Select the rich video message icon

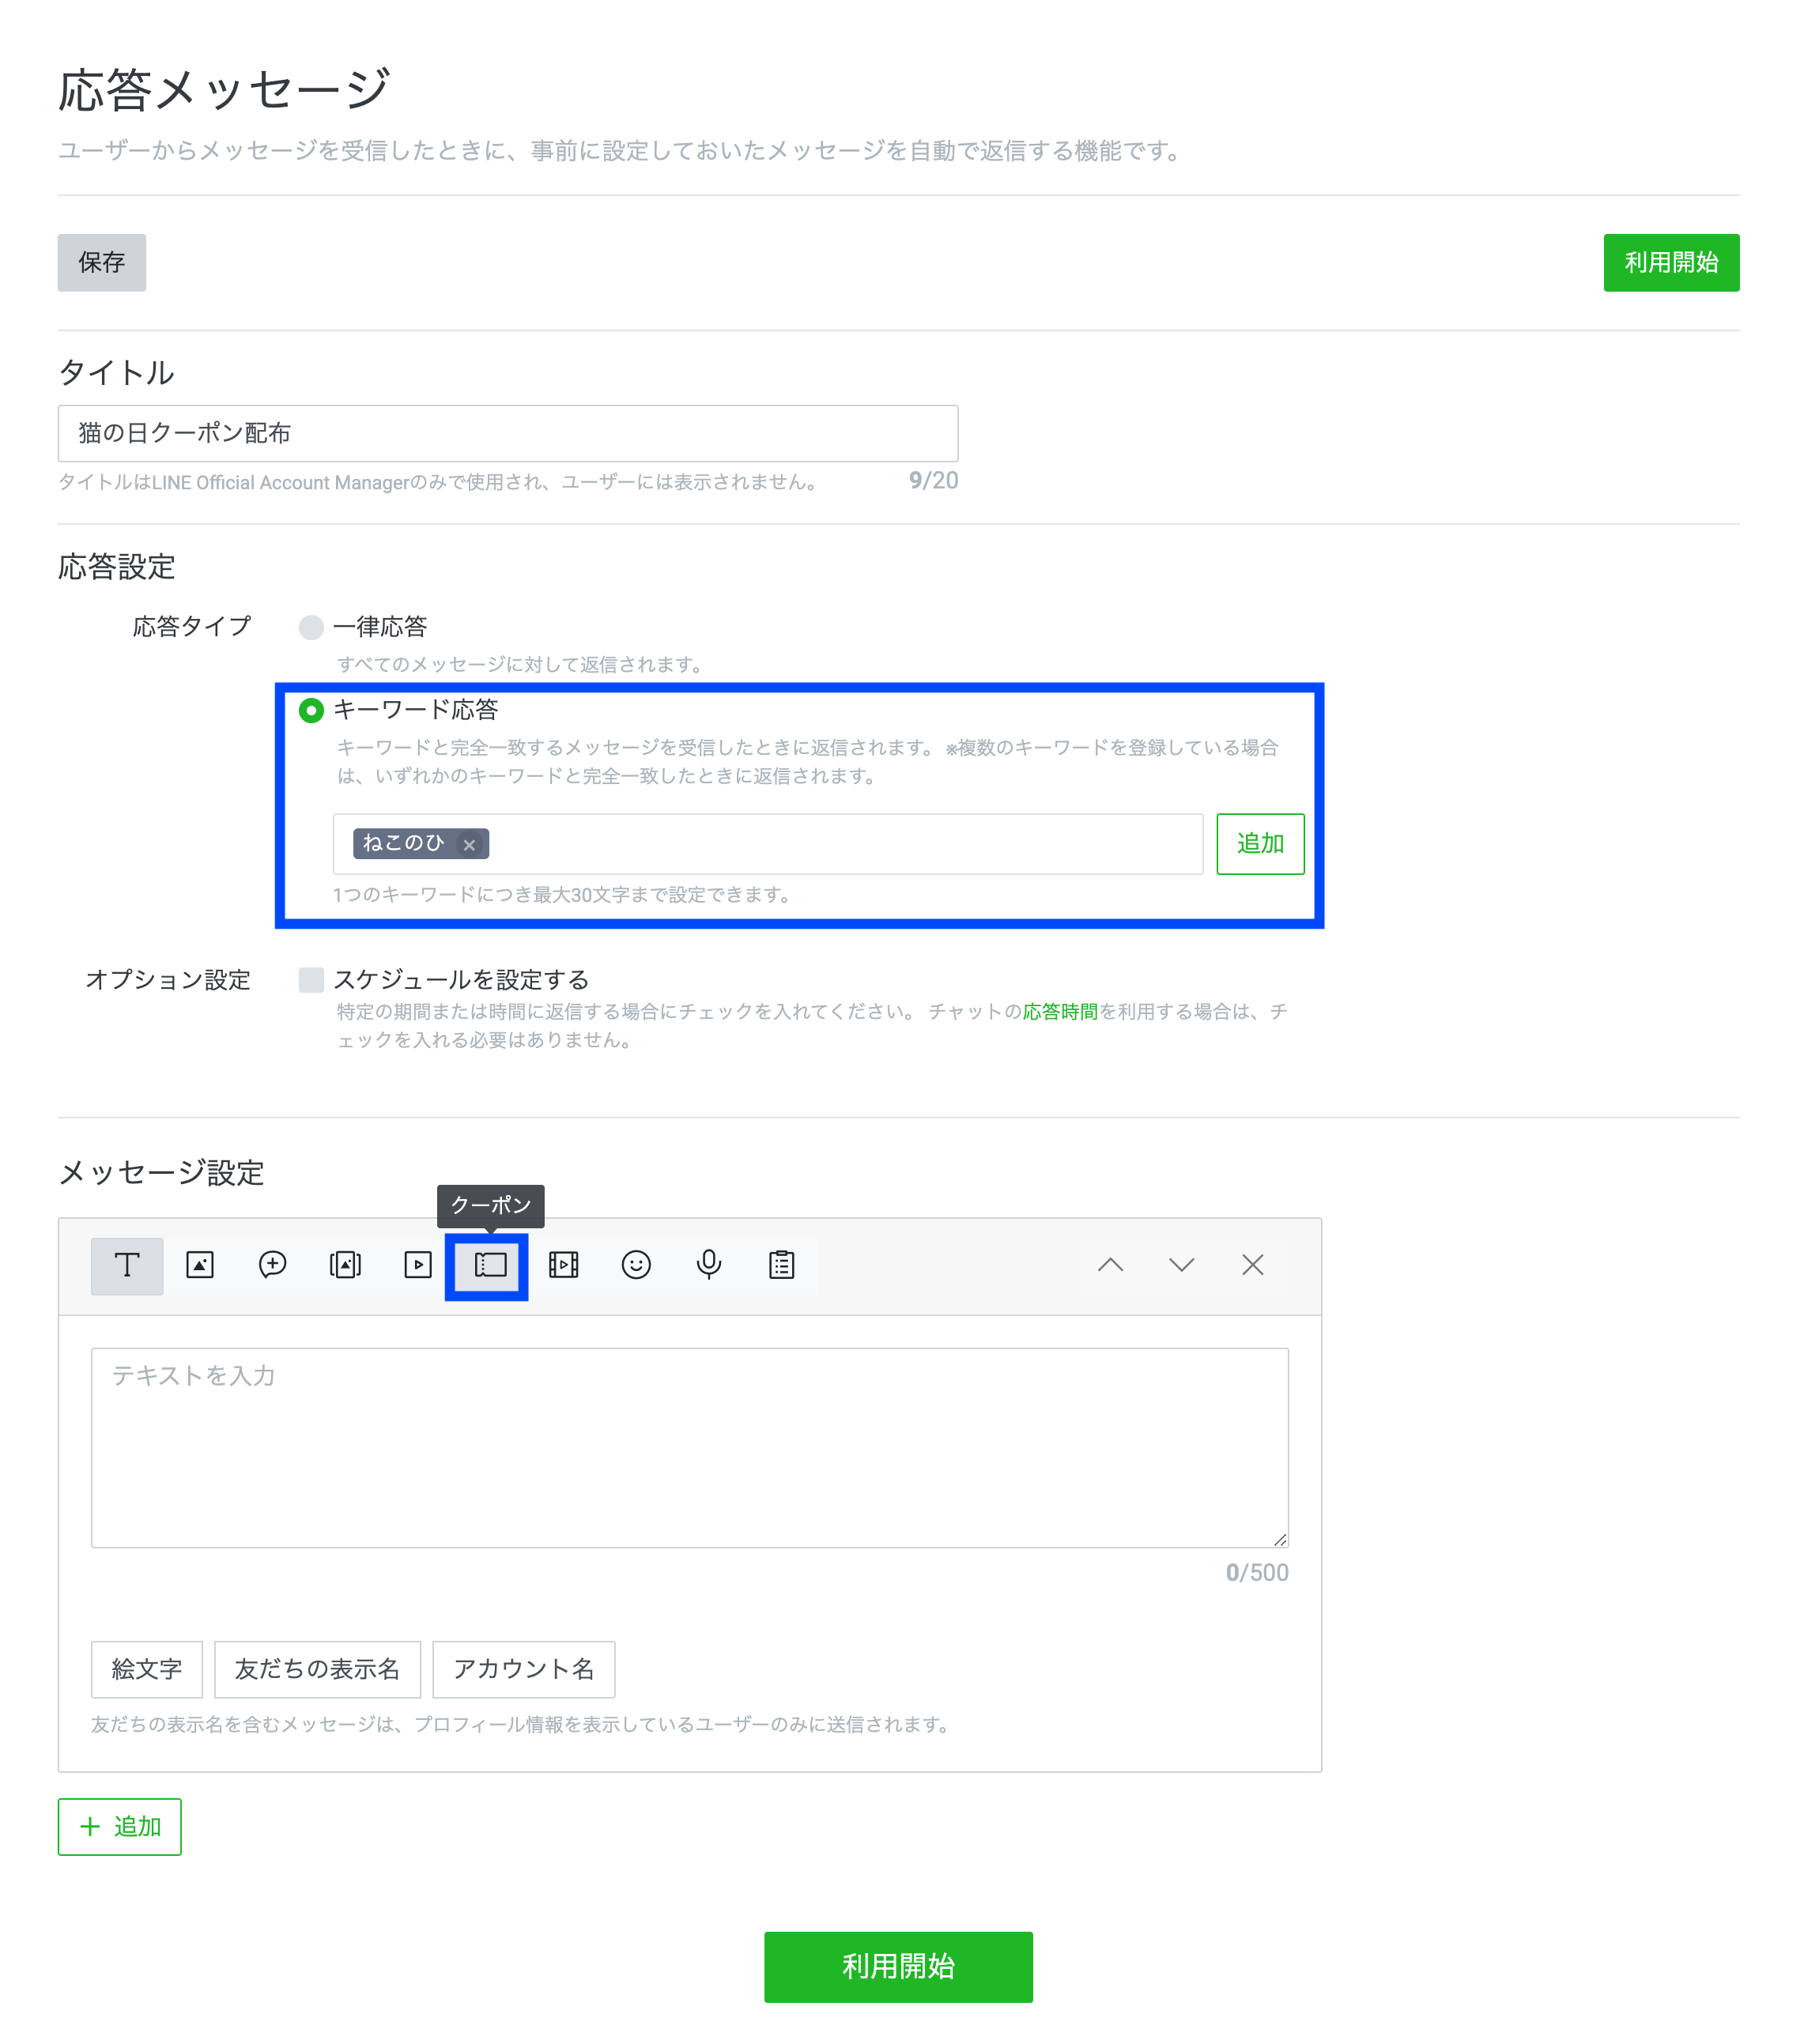coord(564,1265)
